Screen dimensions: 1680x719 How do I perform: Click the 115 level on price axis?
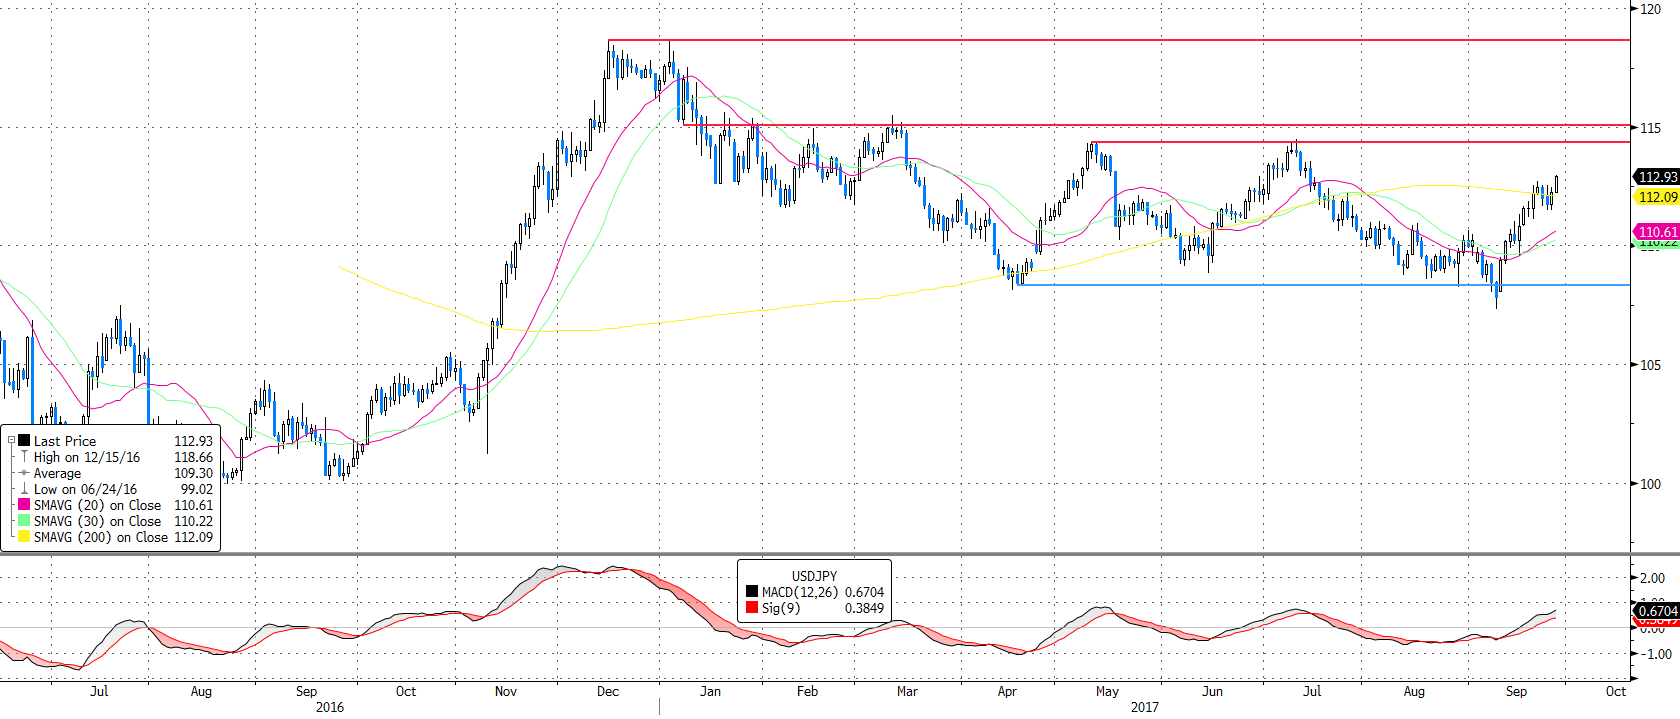[1650, 128]
